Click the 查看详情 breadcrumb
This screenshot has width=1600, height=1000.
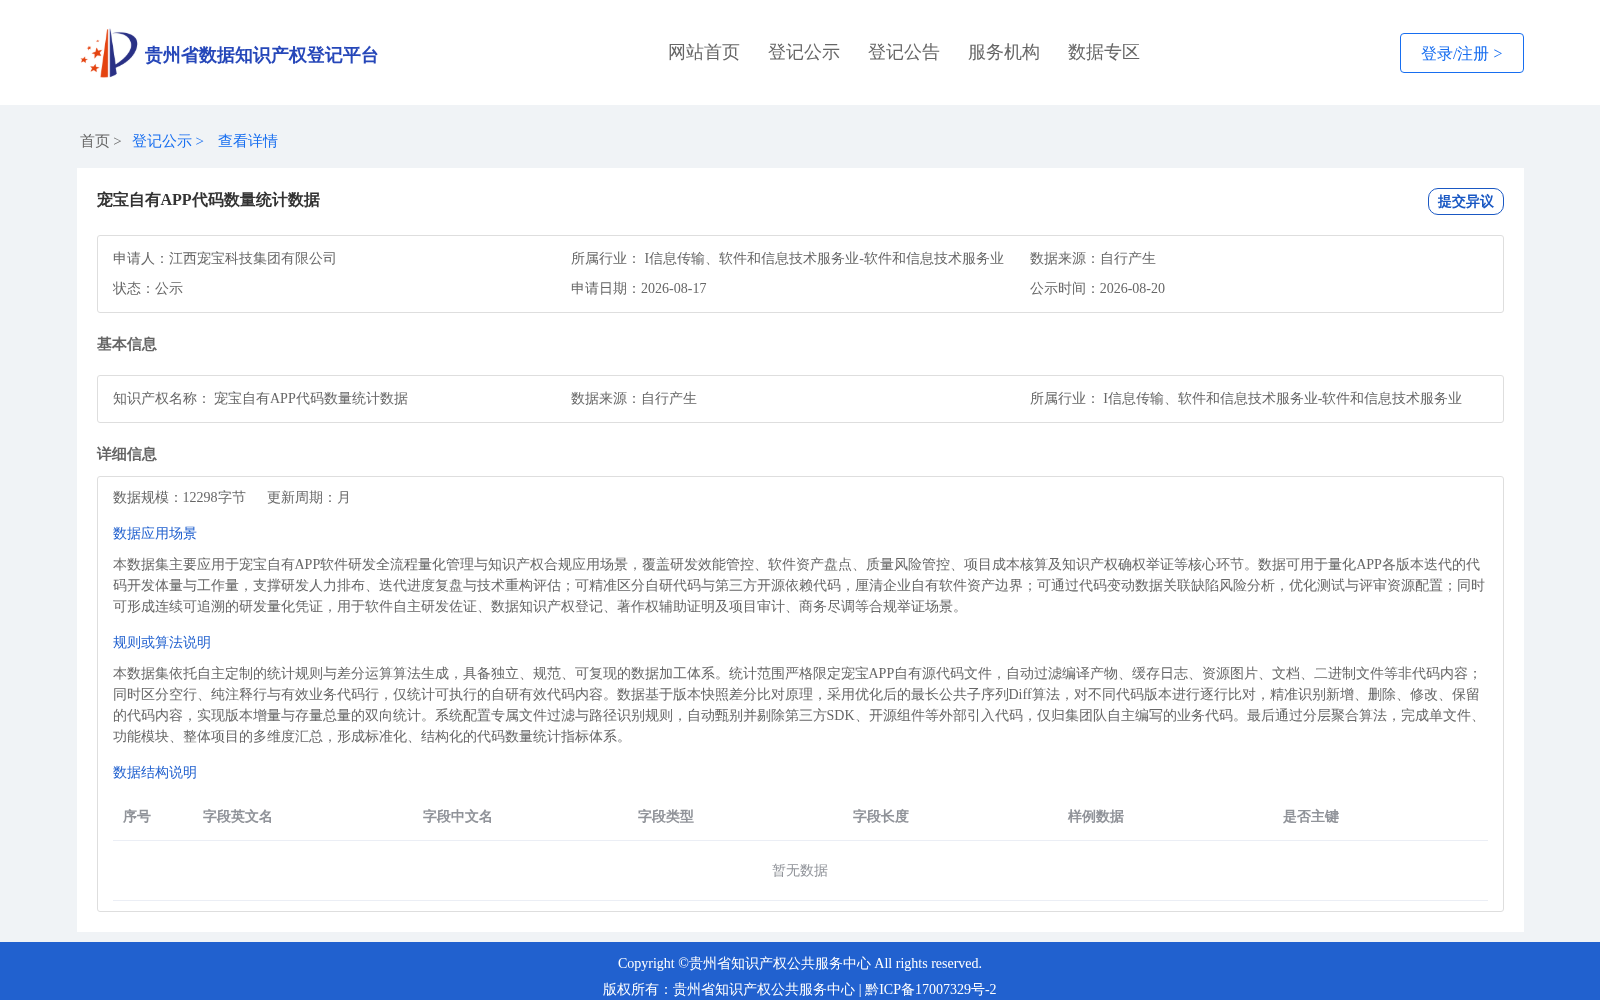point(248,141)
